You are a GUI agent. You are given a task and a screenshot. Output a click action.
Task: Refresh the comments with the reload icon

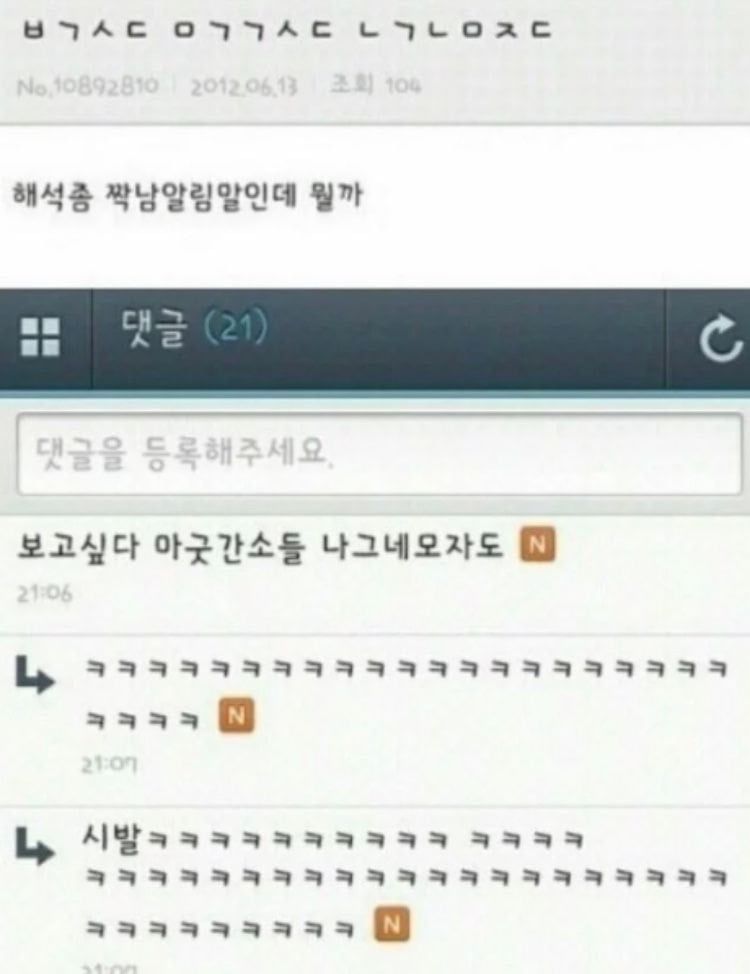(720, 339)
